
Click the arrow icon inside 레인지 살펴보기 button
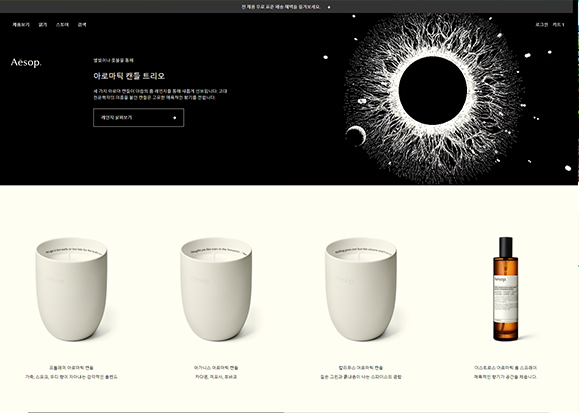point(175,118)
